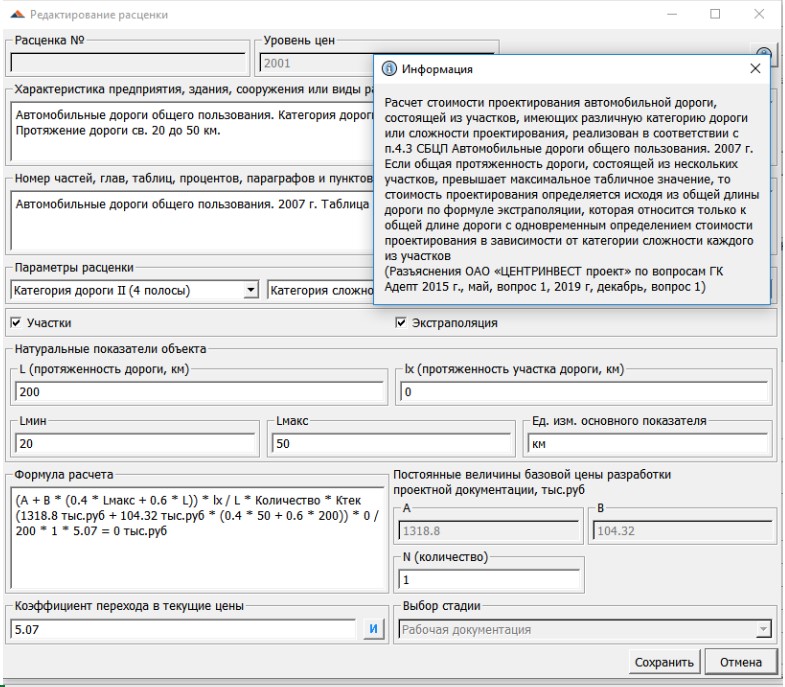Click the Lмакс field with value 50
Viewport: 785px width, 687px height.
coord(391,444)
